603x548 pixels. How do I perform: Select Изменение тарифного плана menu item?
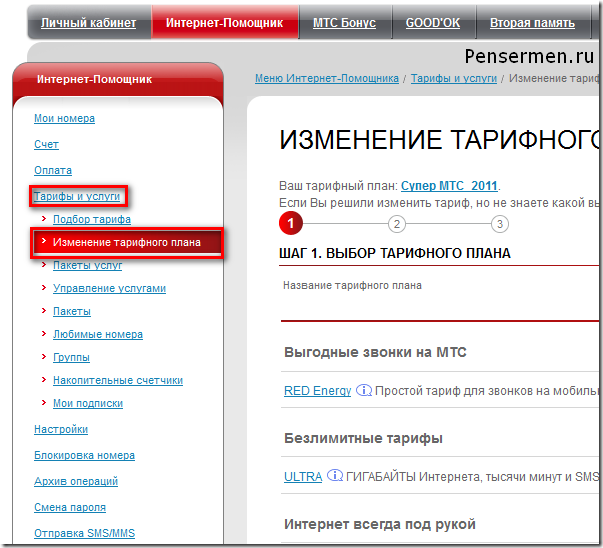[x=127, y=242]
